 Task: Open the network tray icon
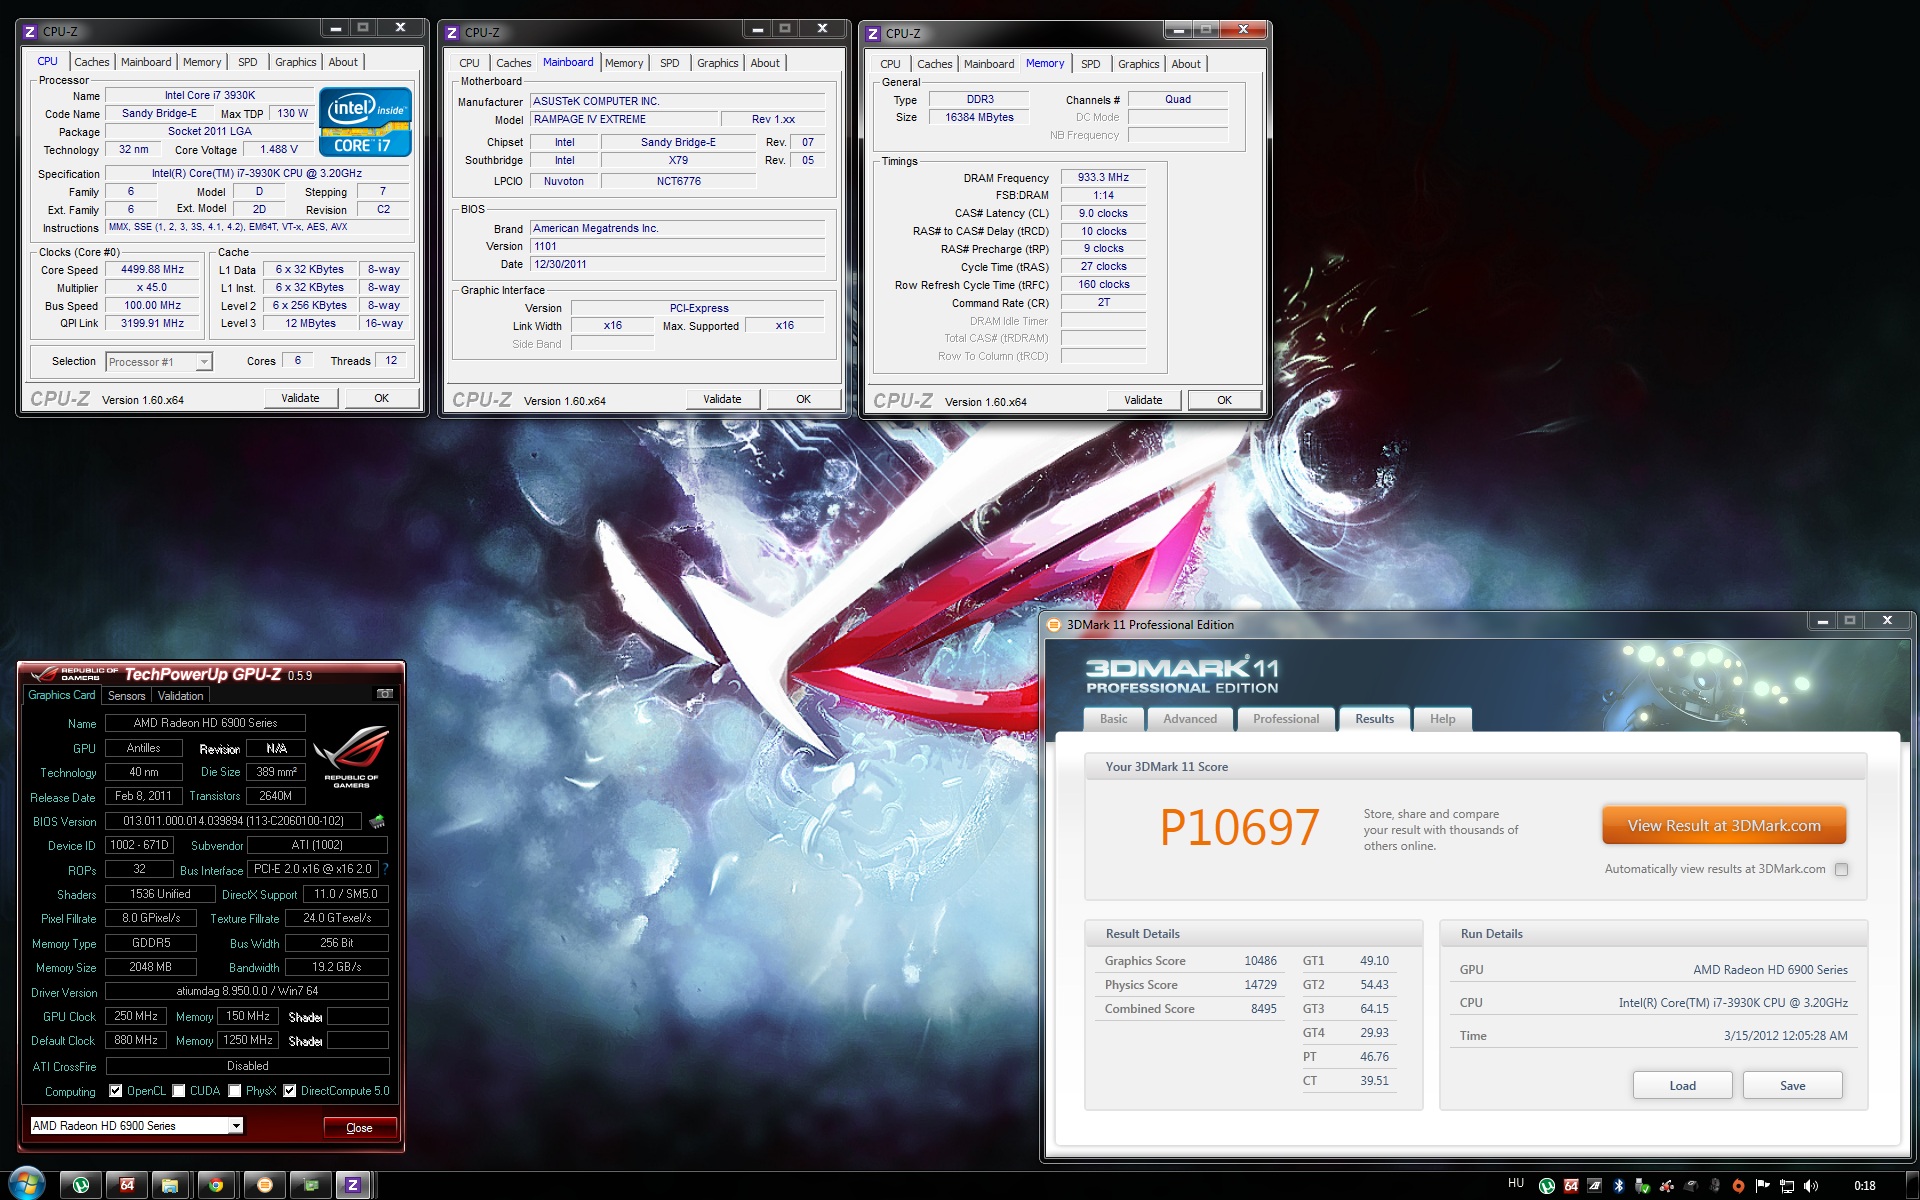click(1787, 1186)
